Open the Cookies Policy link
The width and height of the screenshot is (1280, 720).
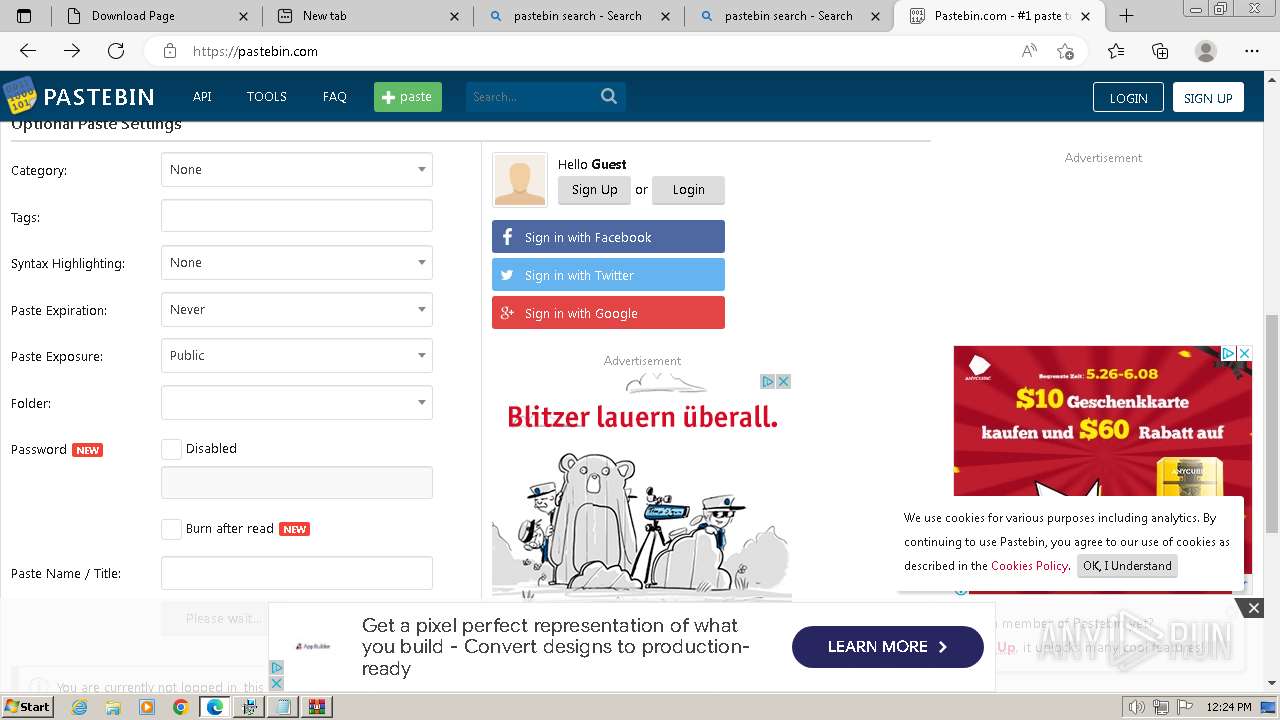coord(1029,566)
